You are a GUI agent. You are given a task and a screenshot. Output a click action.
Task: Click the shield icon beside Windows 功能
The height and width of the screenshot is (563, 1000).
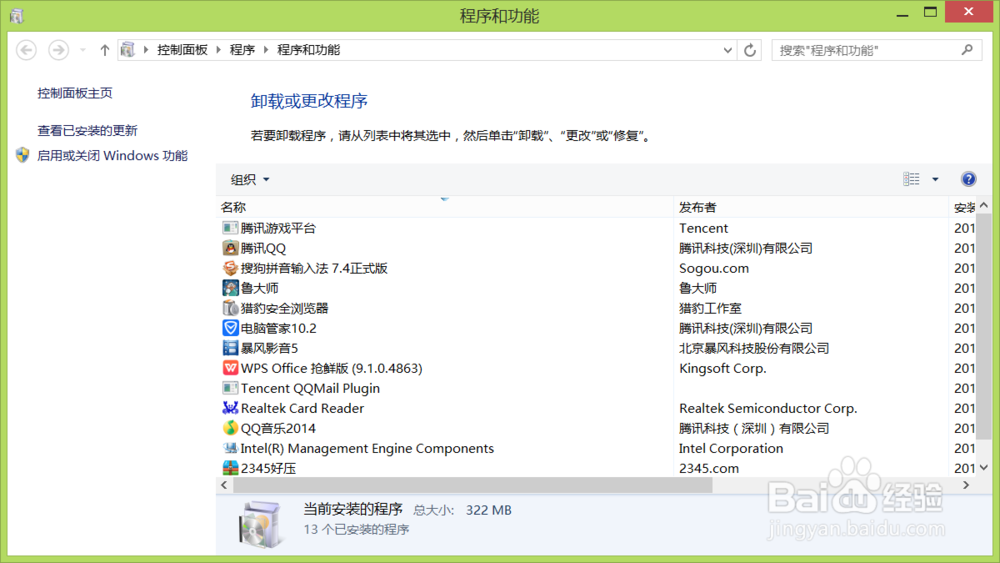click(23, 155)
